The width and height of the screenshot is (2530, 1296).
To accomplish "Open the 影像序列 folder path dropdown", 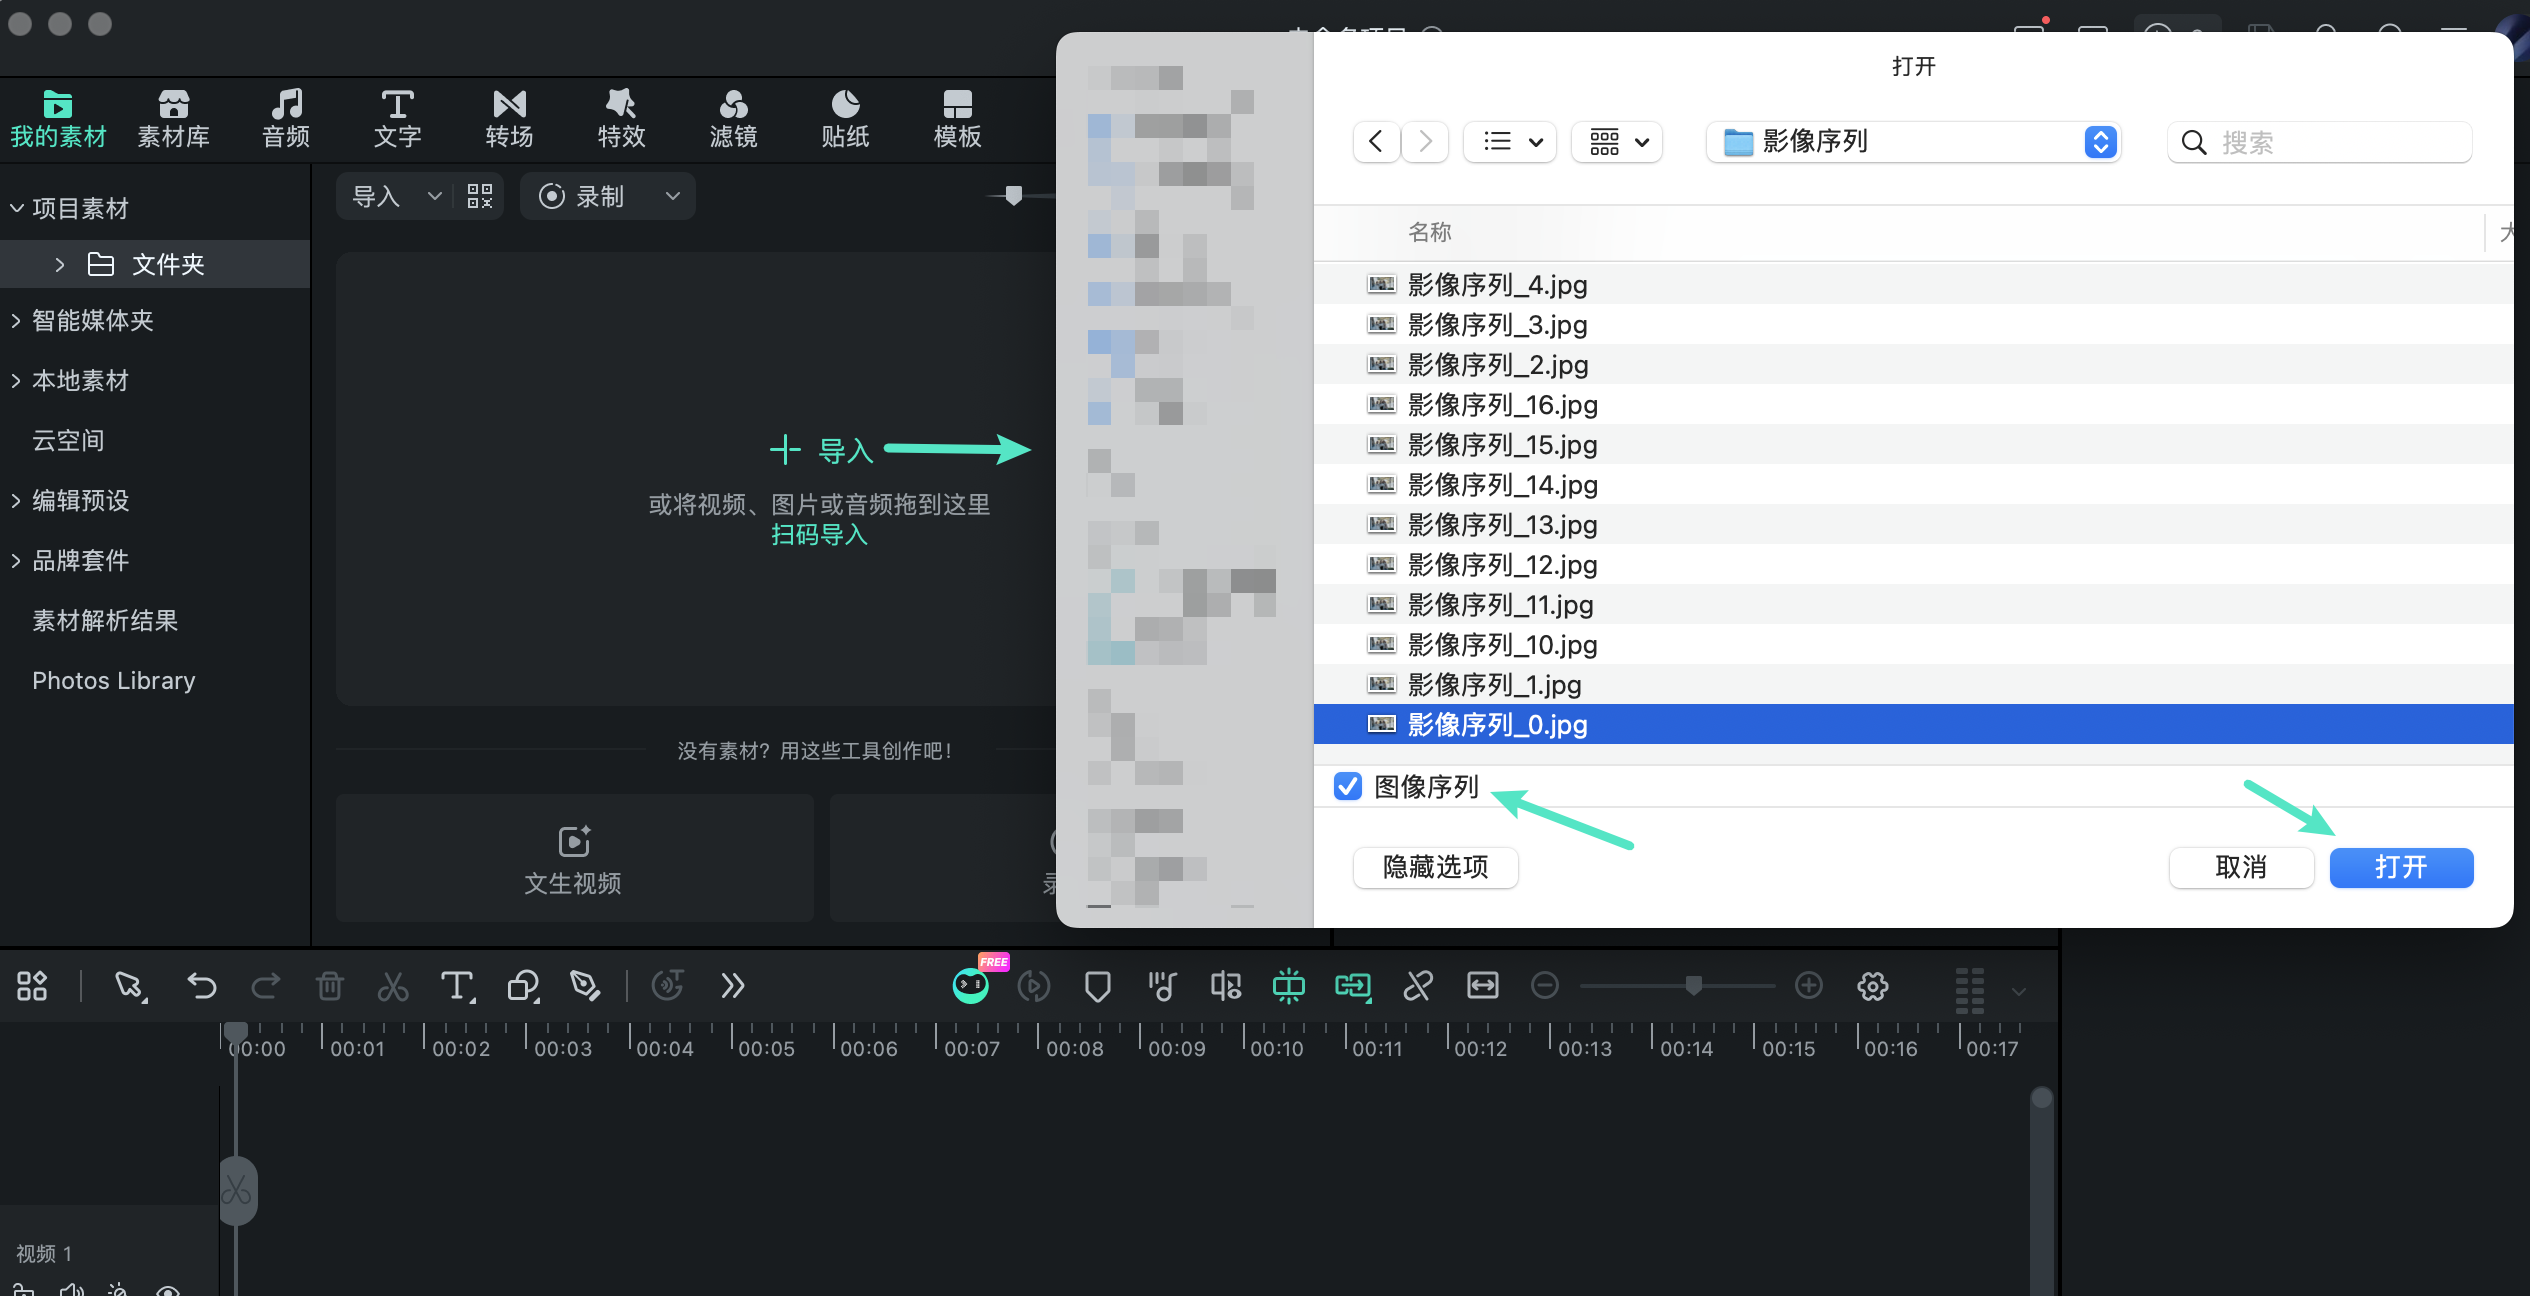I will 1914,142.
